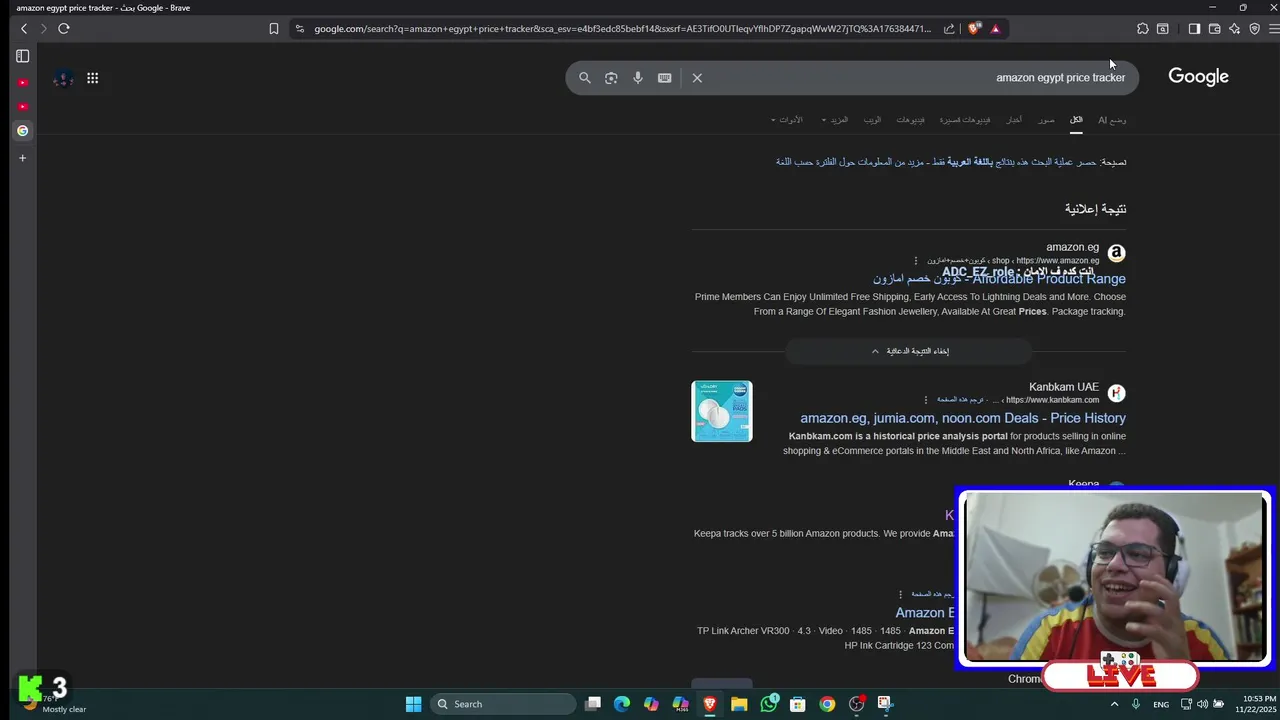The image size is (1280, 720).
Task: Switch to the Videos (فيديوهات) tab
Action: pyautogui.click(x=910, y=120)
